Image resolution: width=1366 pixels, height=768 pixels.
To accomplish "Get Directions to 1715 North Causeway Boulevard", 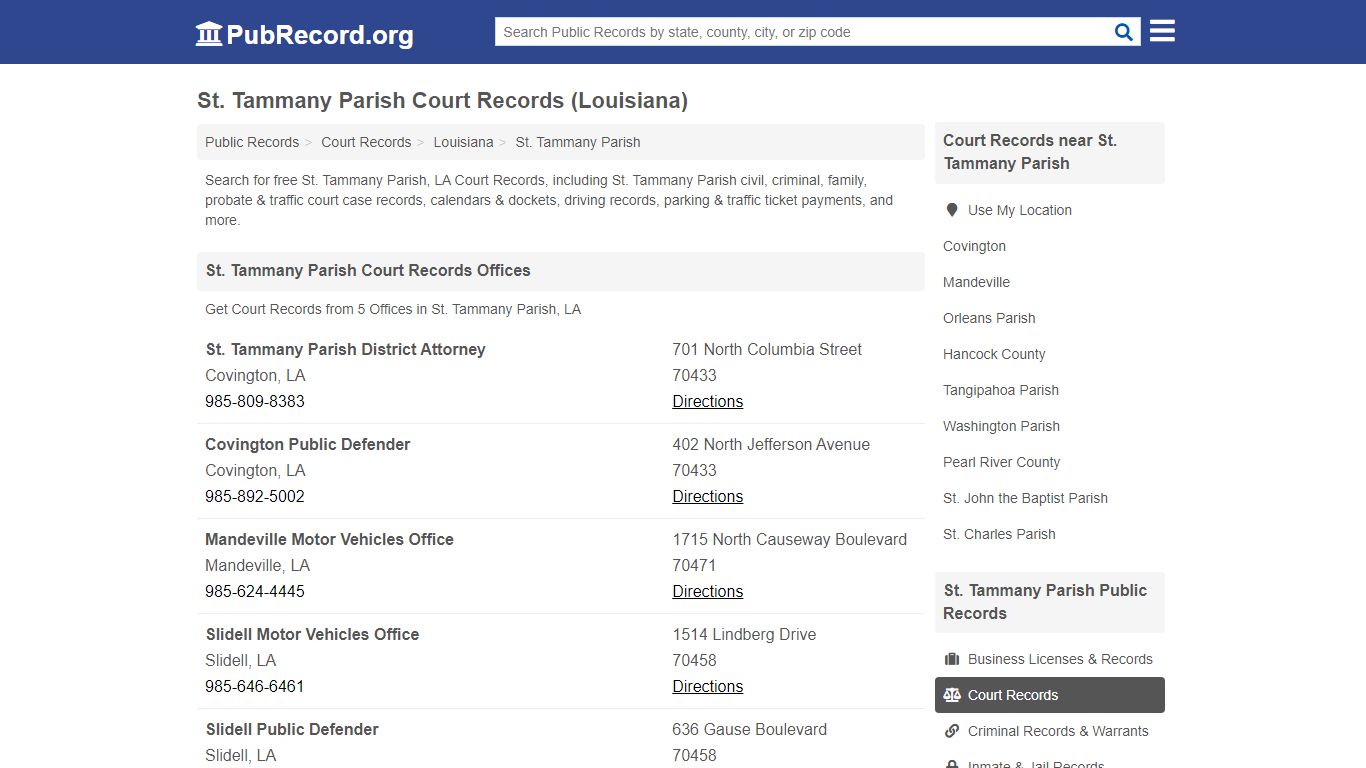I will [708, 591].
